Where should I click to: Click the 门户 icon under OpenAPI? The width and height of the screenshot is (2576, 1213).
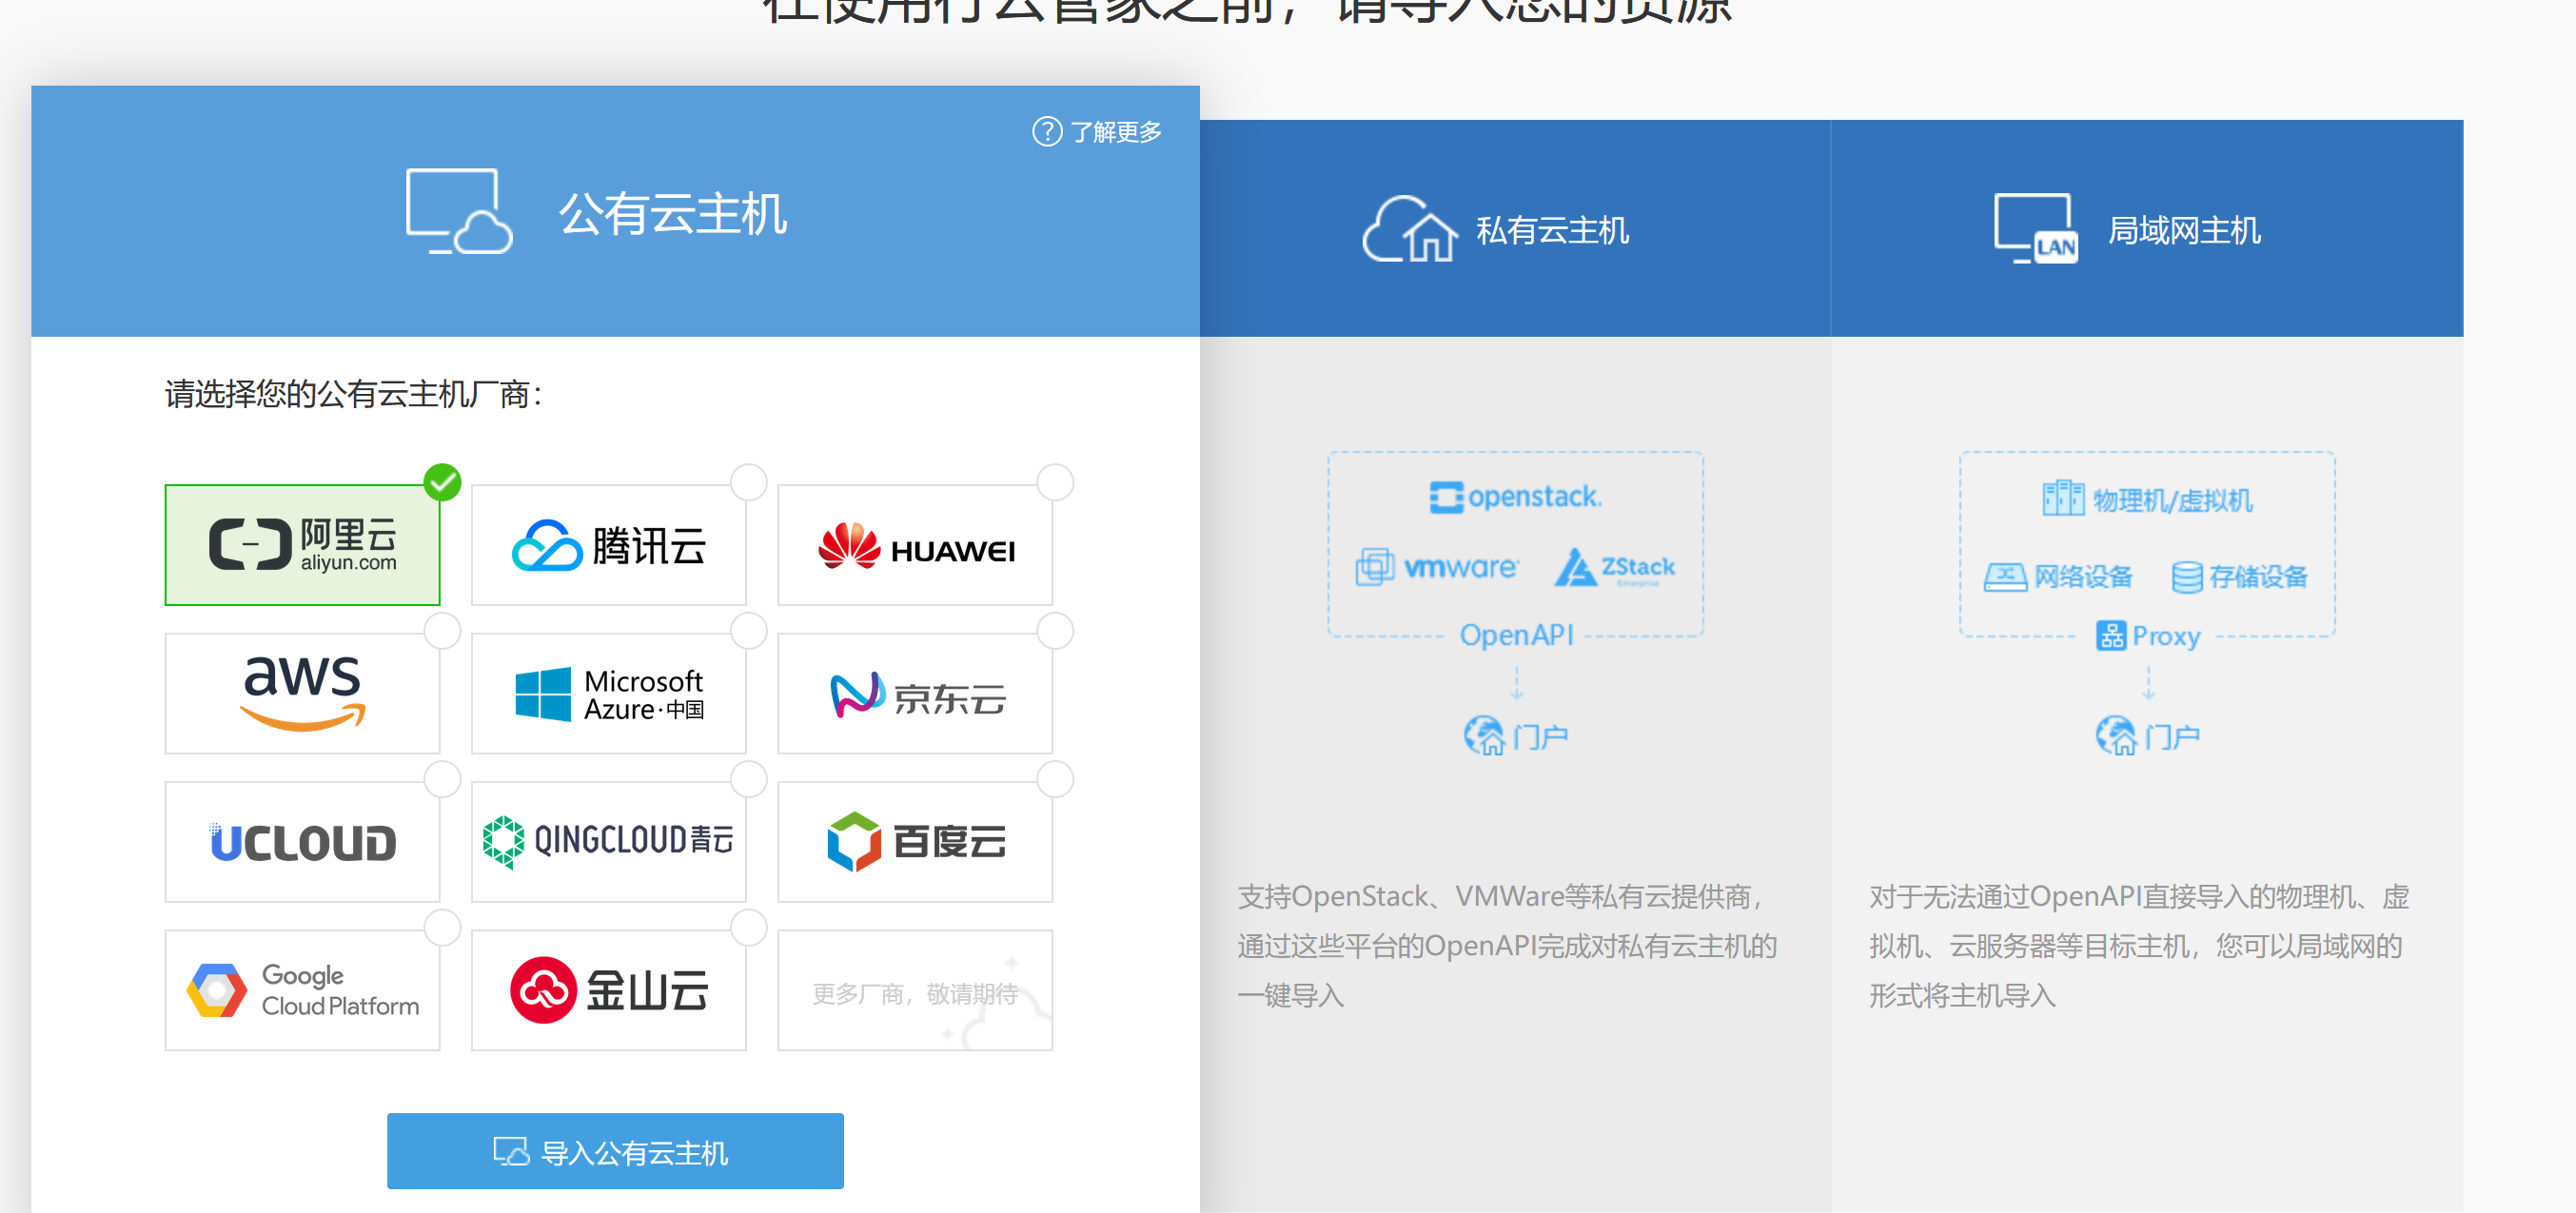pos(1484,736)
